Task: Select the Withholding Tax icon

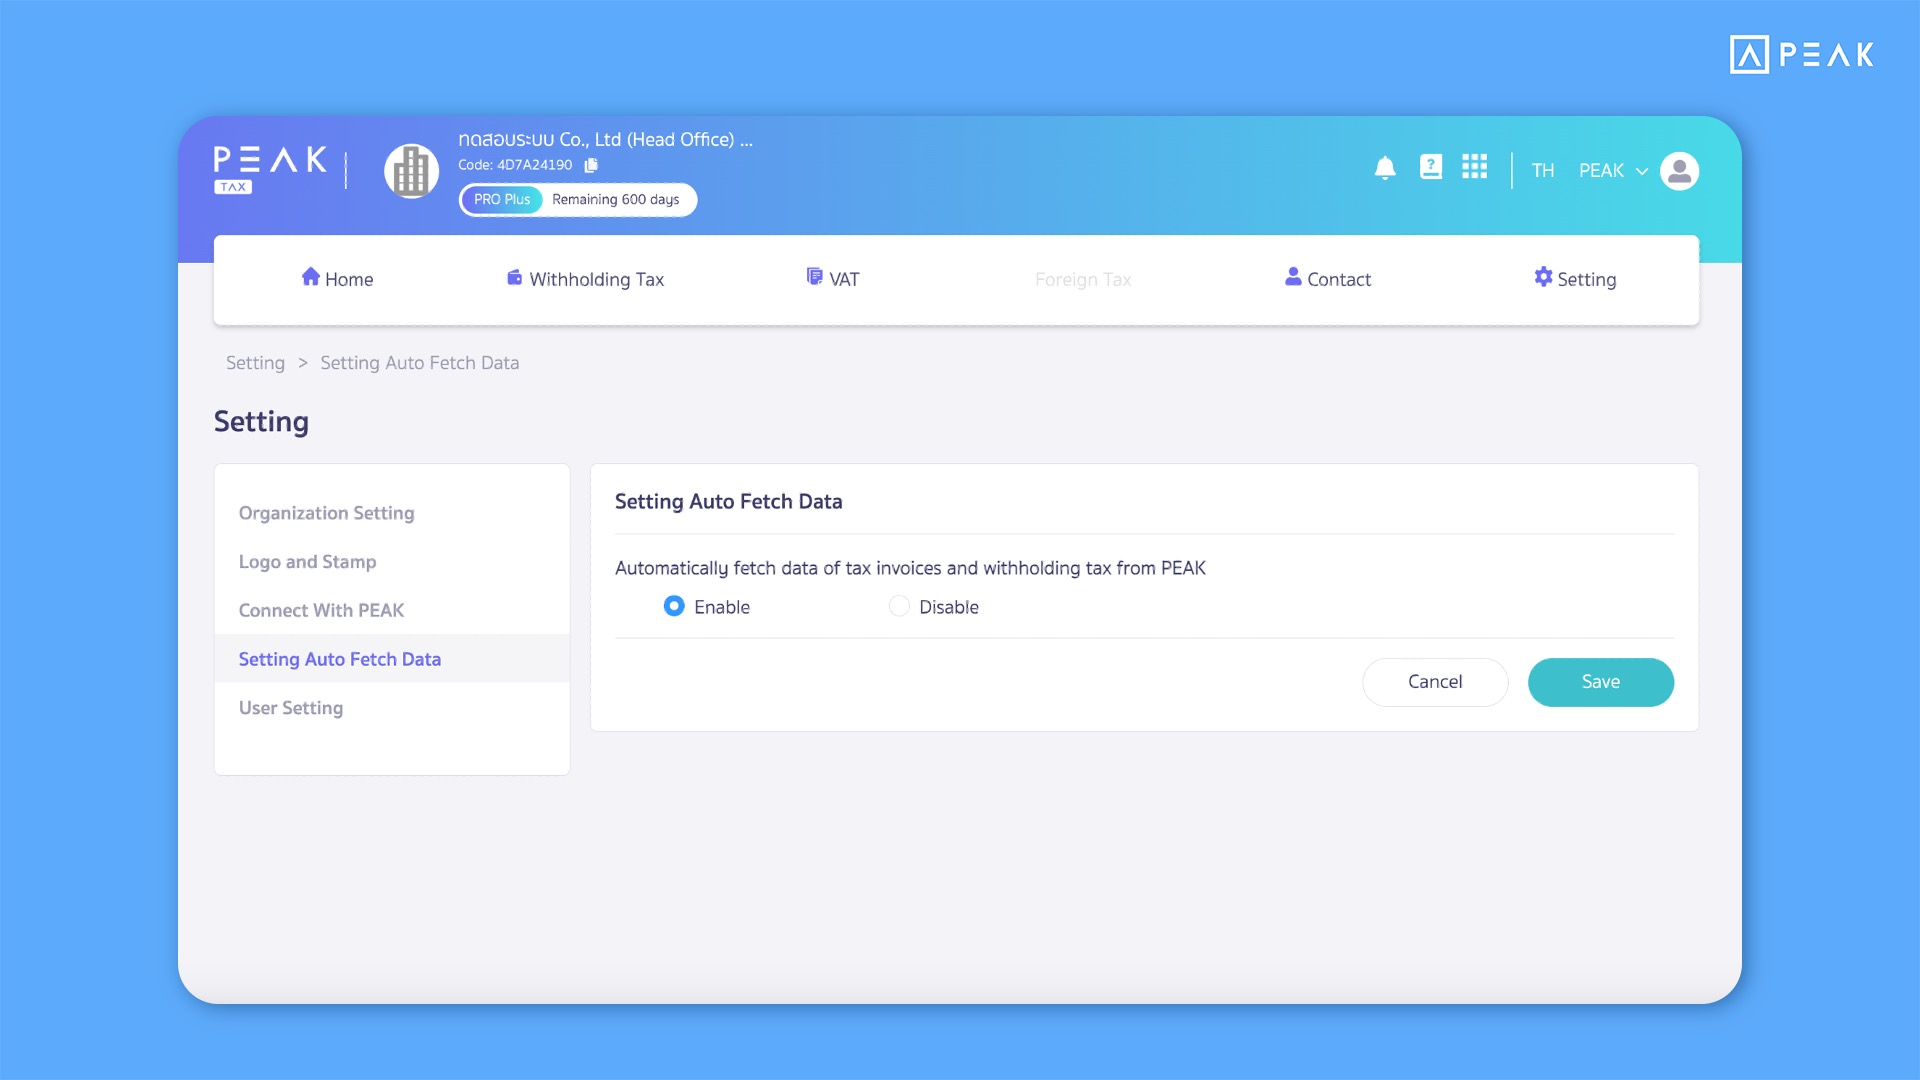Action: tap(513, 278)
